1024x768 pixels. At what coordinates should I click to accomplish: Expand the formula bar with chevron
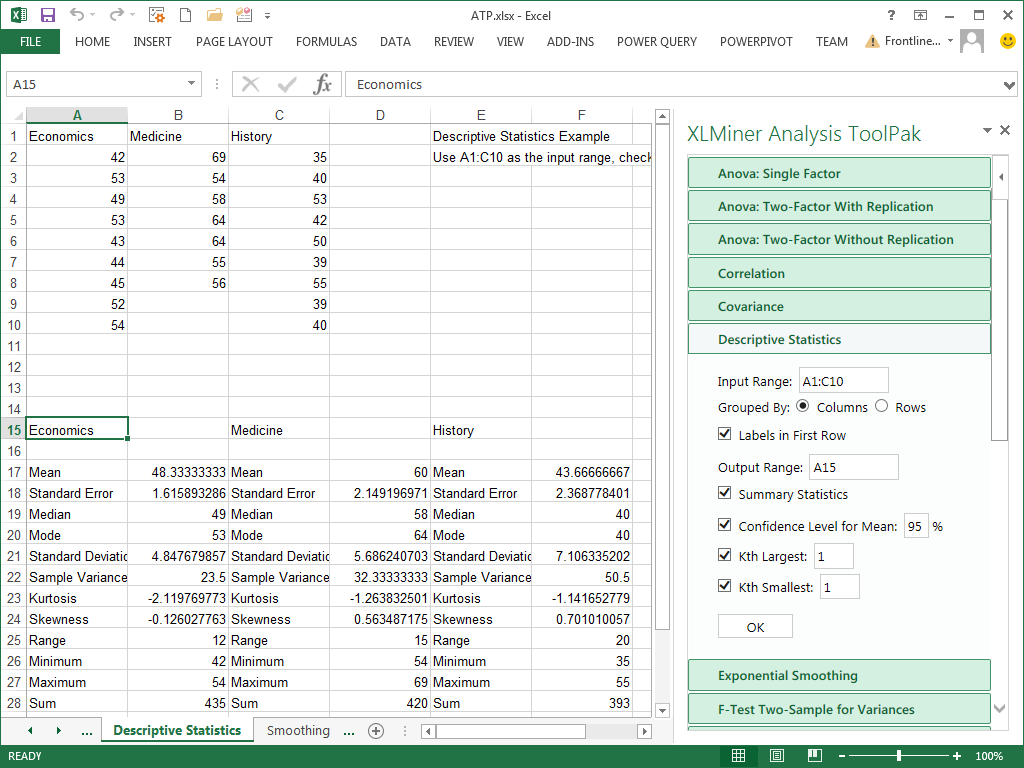click(x=1009, y=85)
